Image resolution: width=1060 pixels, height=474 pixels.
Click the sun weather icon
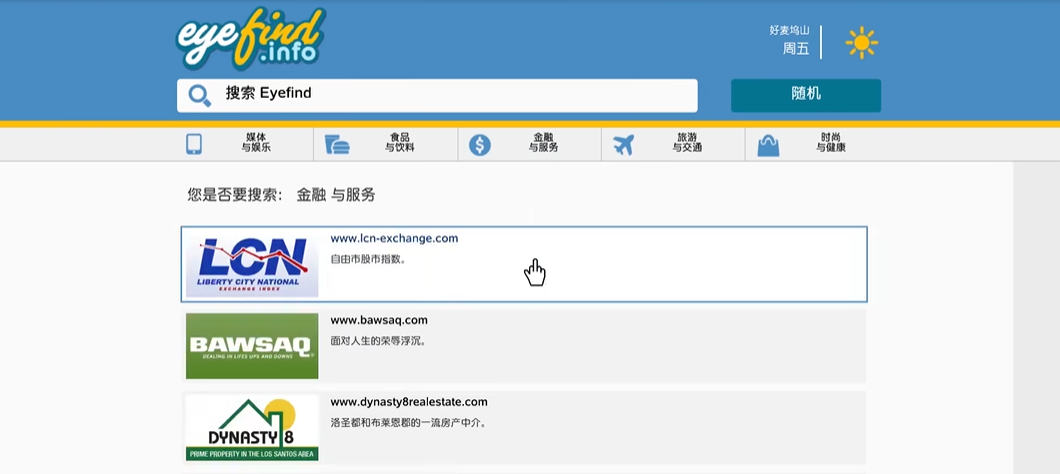pyautogui.click(x=860, y=43)
